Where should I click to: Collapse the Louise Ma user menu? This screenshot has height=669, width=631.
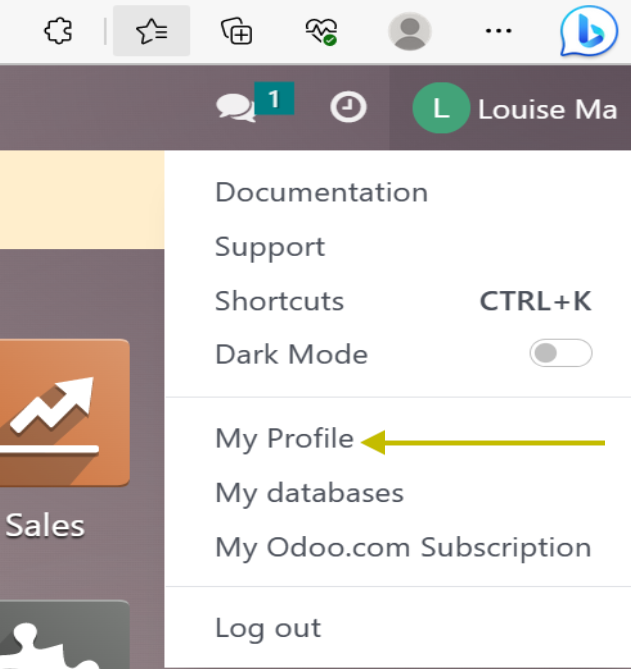coord(514,108)
